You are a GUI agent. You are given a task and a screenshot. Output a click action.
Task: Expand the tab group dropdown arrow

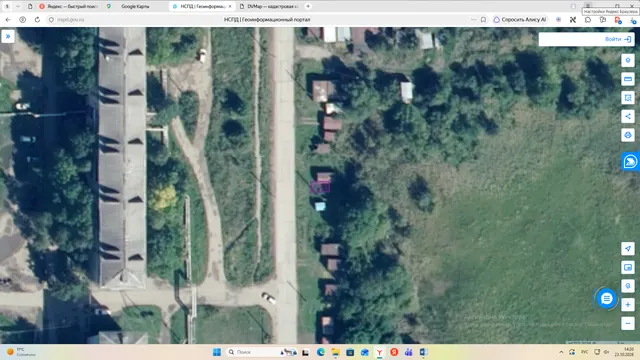pyautogui.click(x=18, y=6)
